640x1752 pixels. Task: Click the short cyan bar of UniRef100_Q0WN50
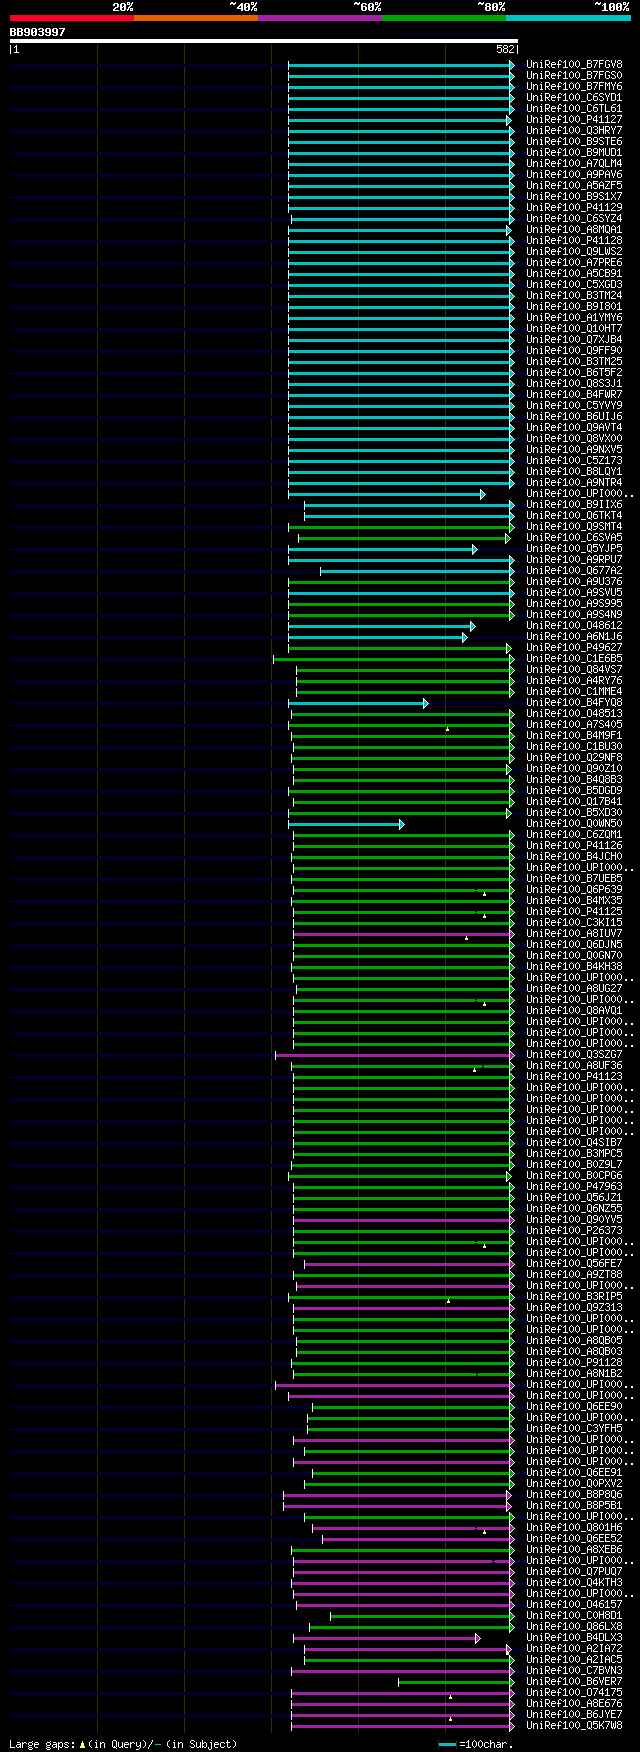pyautogui.click(x=346, y=824)
